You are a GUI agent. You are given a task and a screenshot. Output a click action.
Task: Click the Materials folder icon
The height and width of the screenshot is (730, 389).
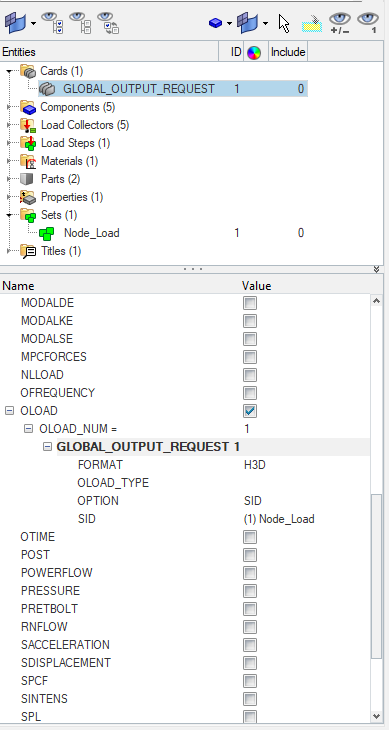pyautogui.click(x=28, y=161)
